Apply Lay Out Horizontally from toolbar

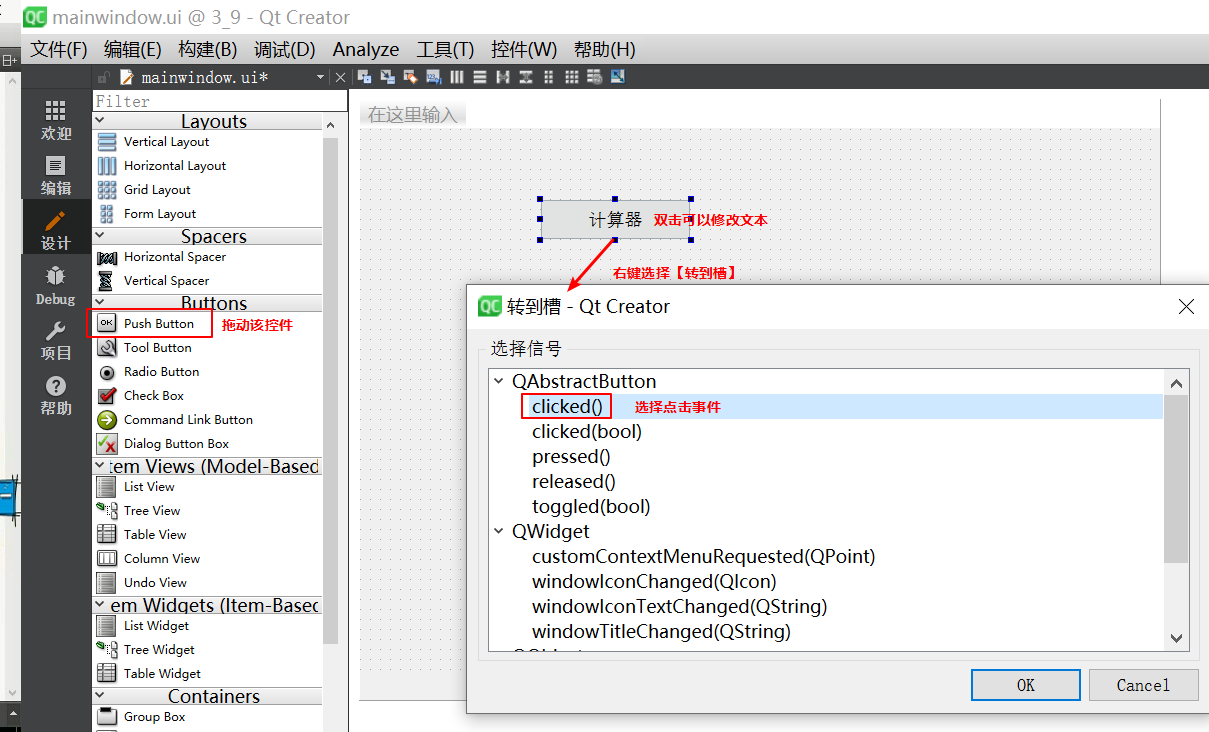(x=457, y=77)
